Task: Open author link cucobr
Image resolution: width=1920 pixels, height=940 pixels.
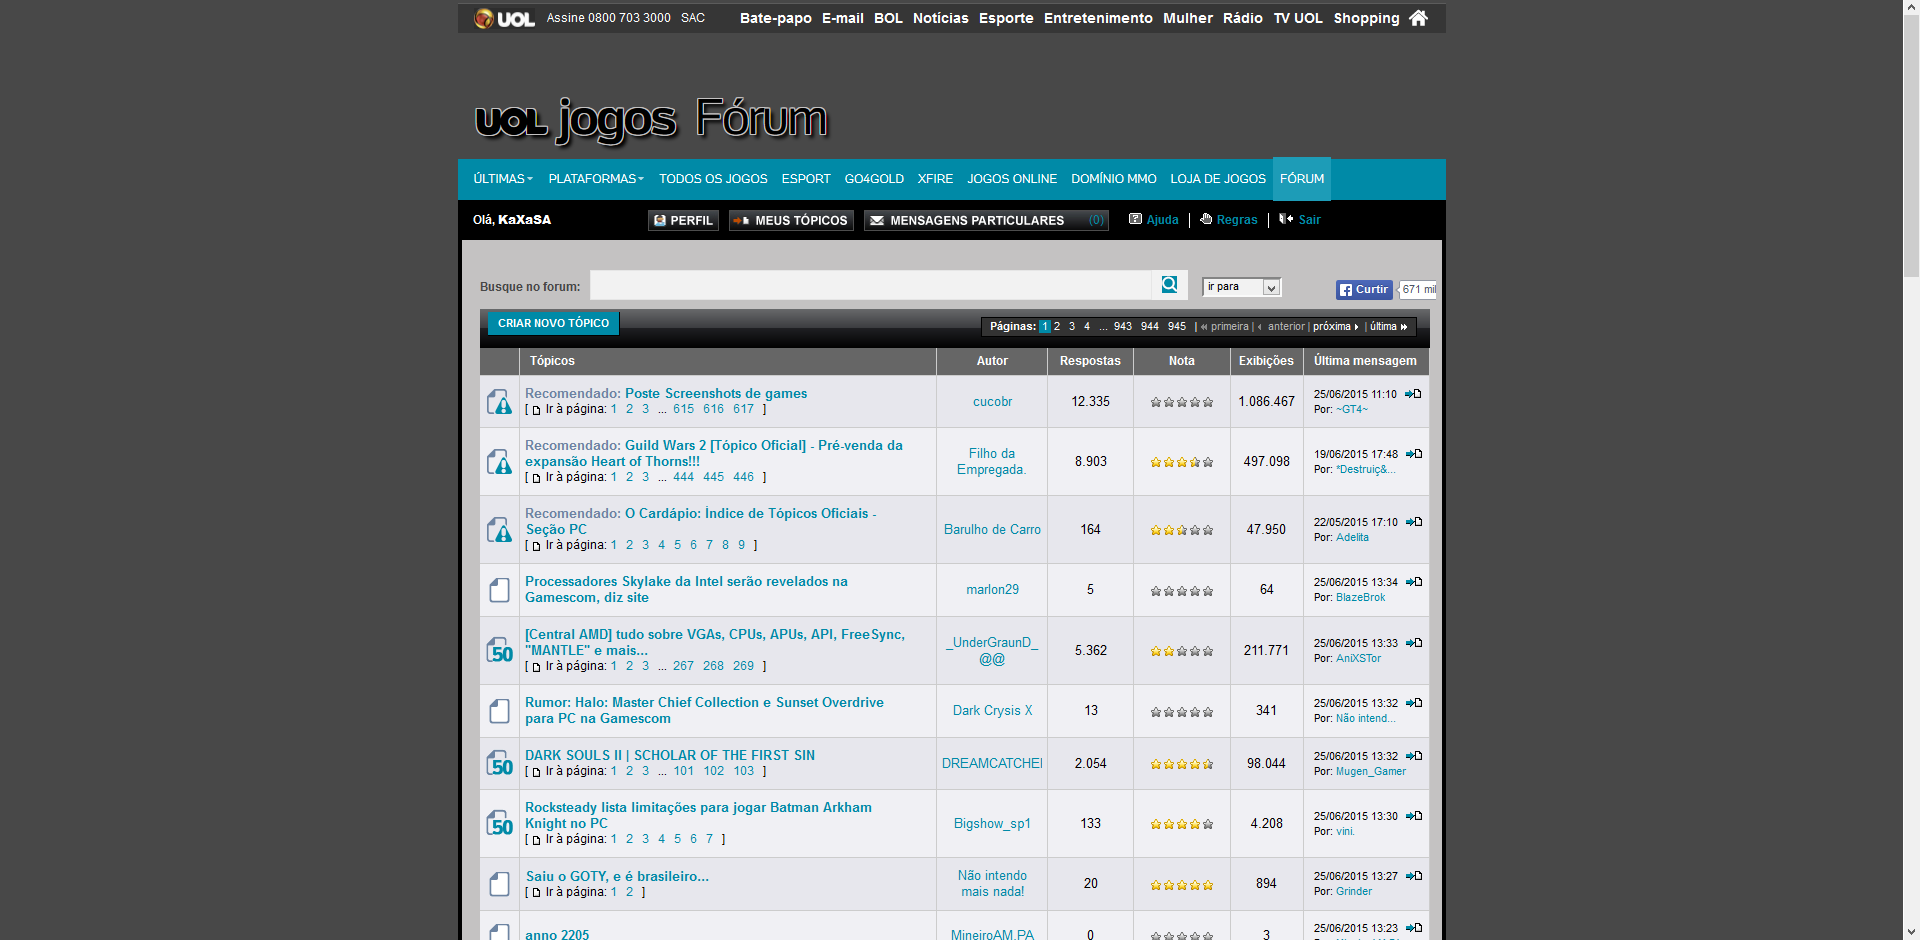Action: [992, 402]
